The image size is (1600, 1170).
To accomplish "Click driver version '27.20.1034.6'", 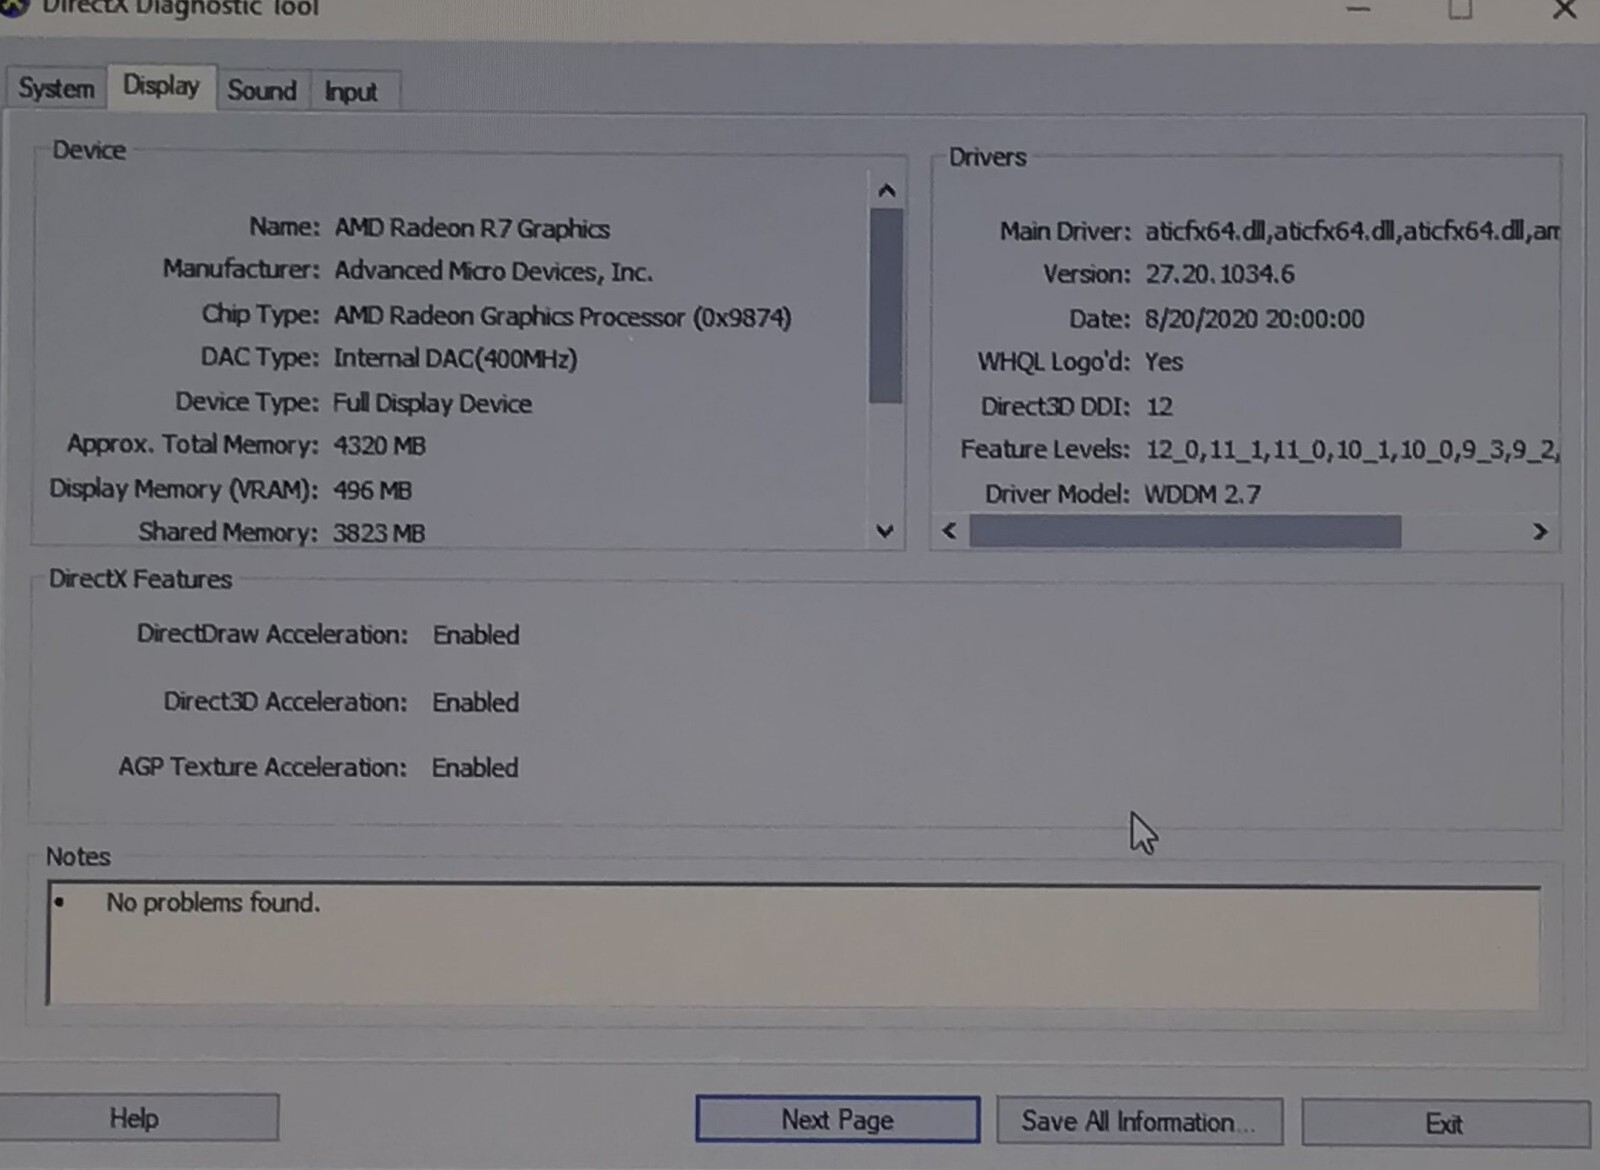I will [x=1219, y=274].
